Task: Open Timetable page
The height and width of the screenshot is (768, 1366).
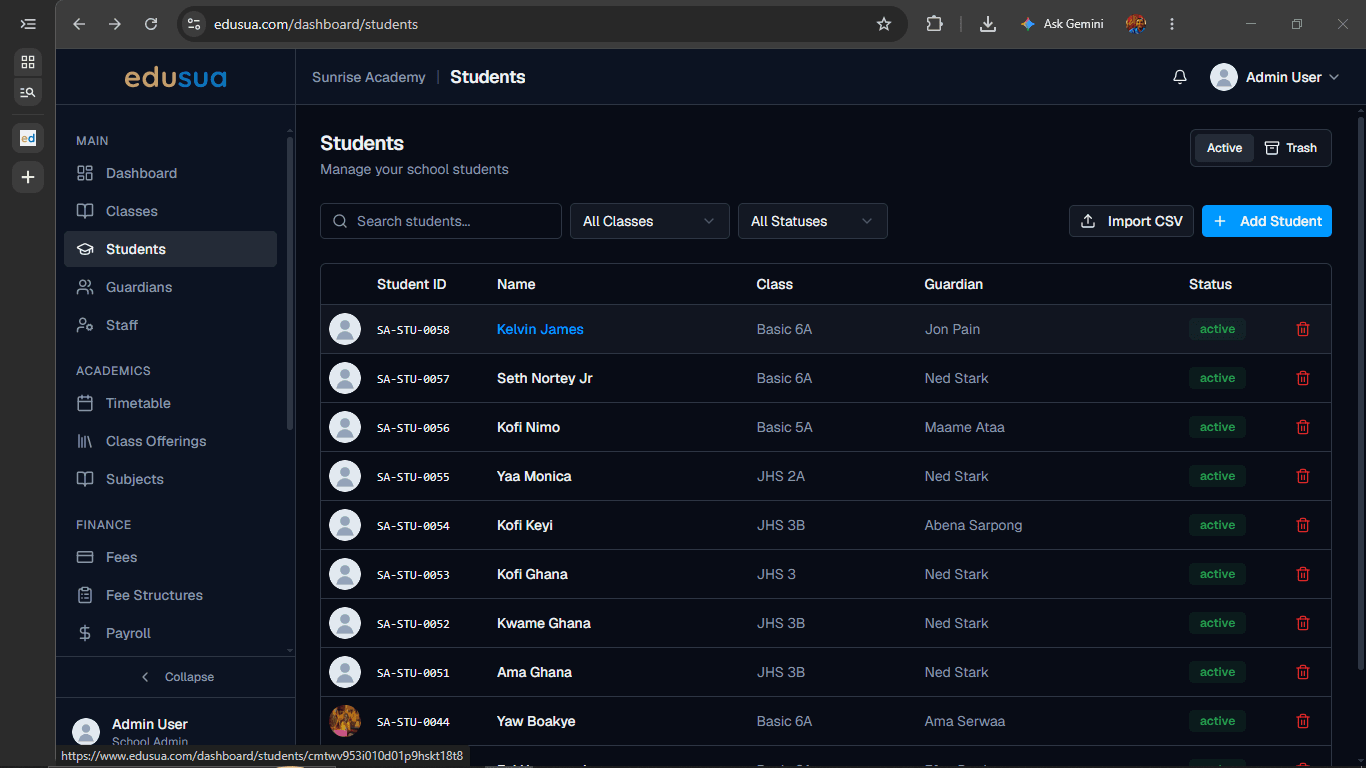Action: 170,403
